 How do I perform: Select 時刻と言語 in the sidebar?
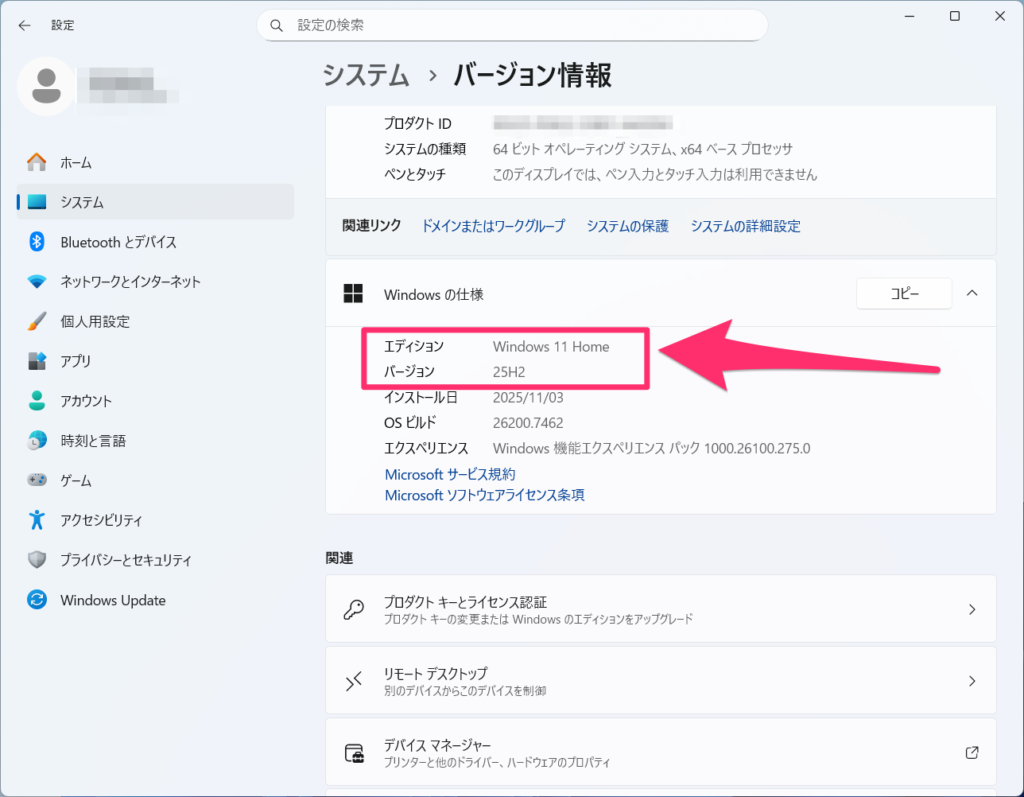click(92, 441)
